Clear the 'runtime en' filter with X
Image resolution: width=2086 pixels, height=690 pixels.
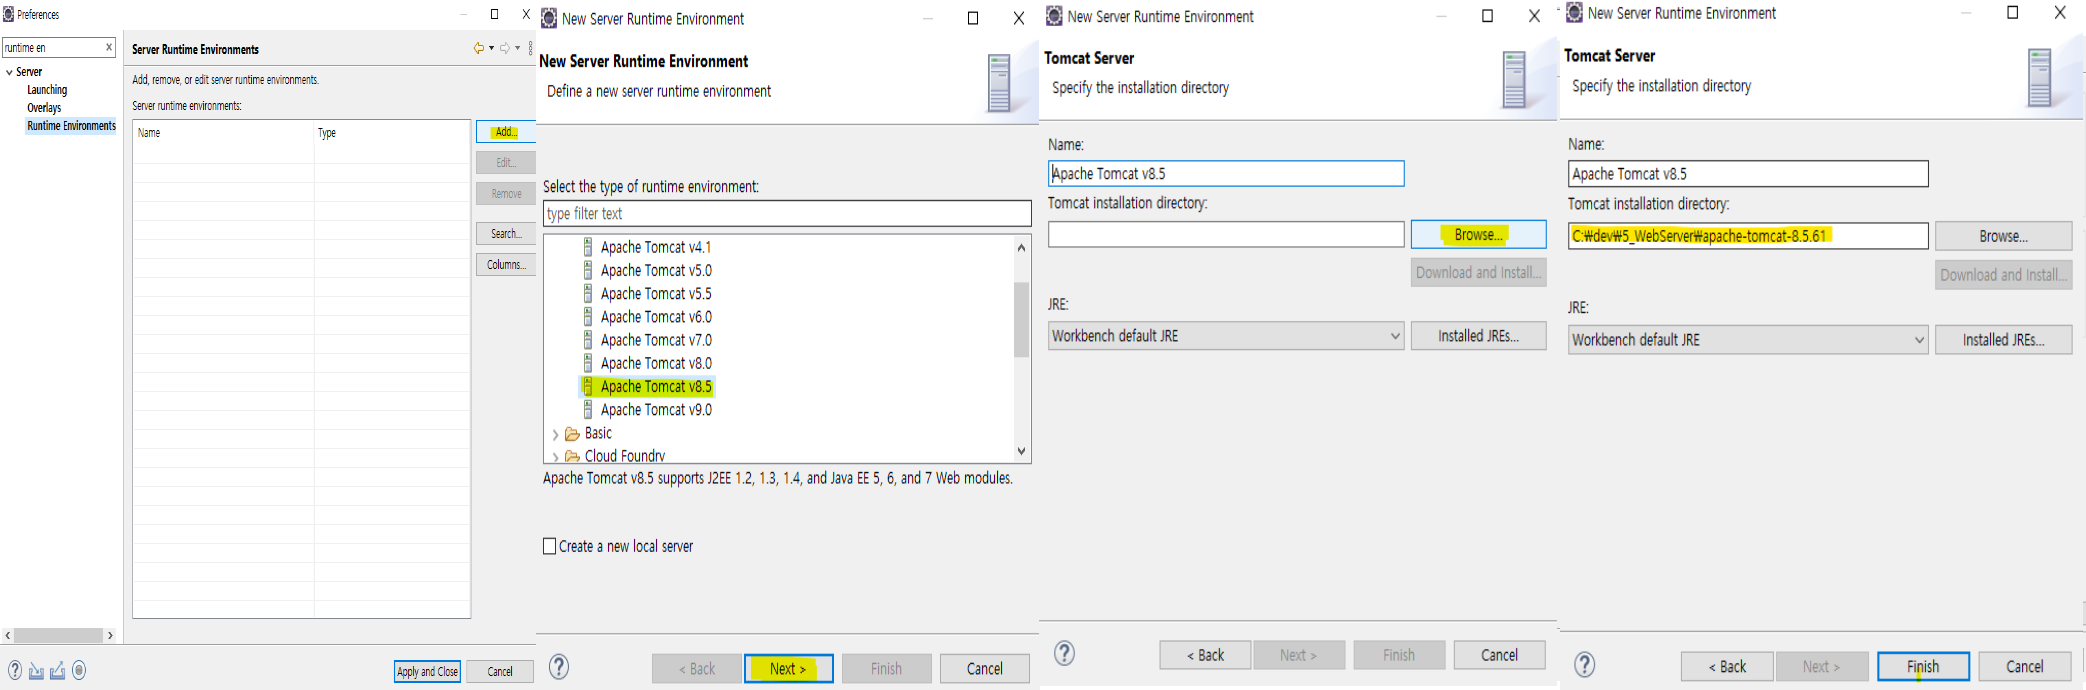[109, 47]
